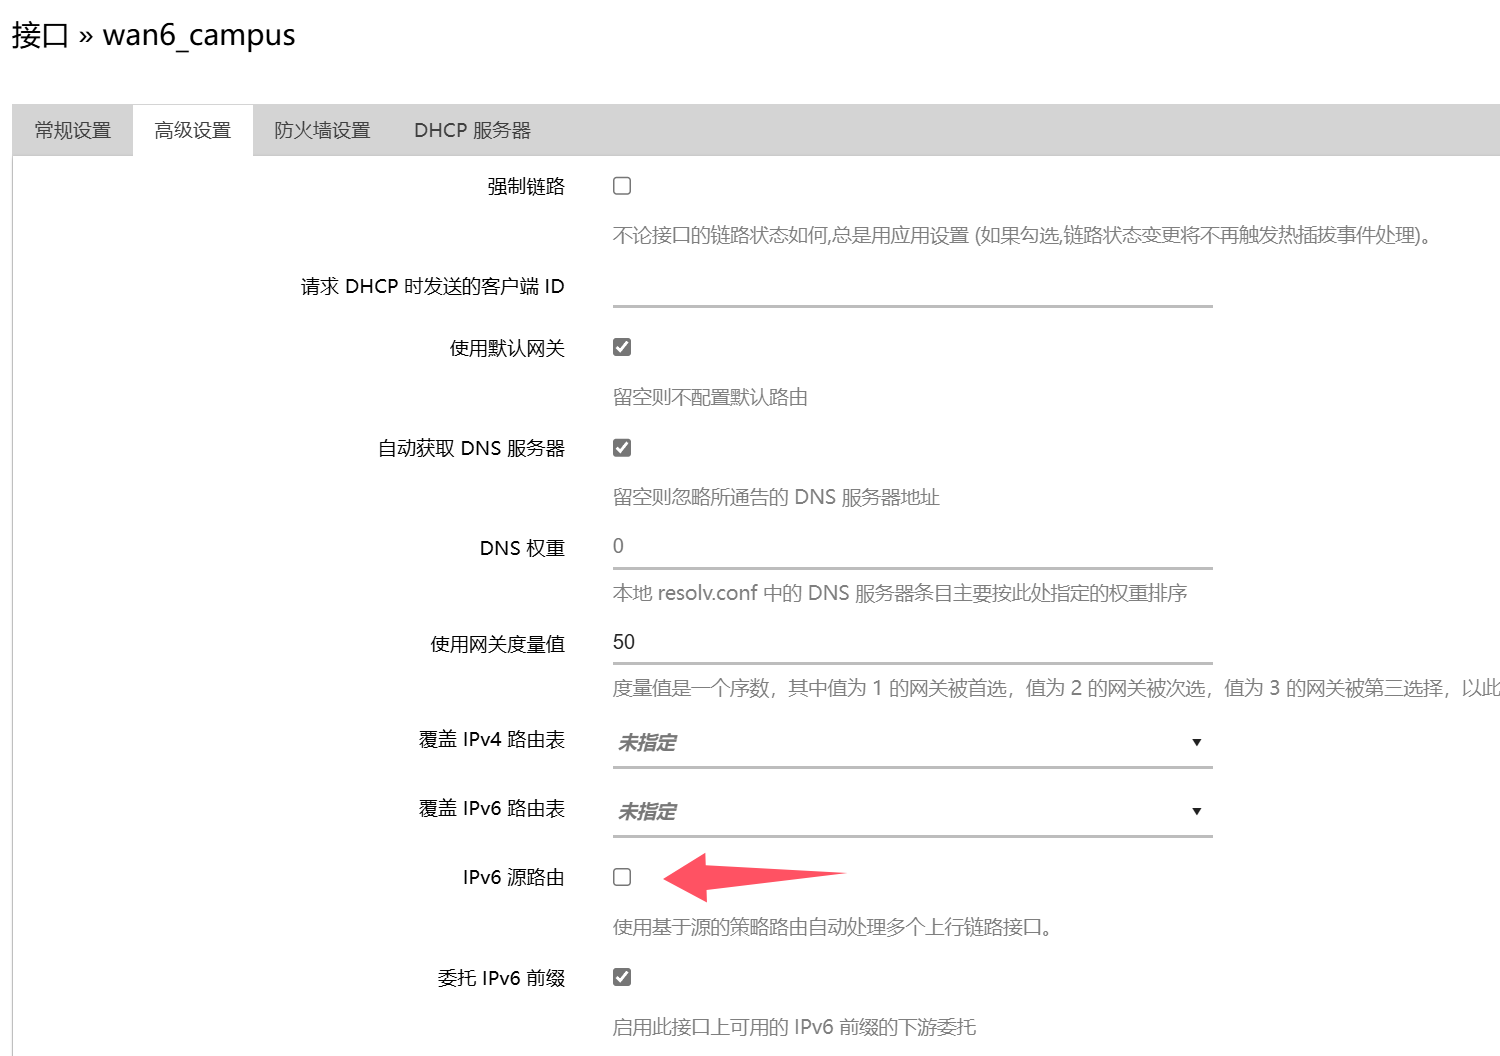Expand the IPv6 routing table arrow control
The height and width of the screenshot is (1056, 1500).
(1196, 811)
